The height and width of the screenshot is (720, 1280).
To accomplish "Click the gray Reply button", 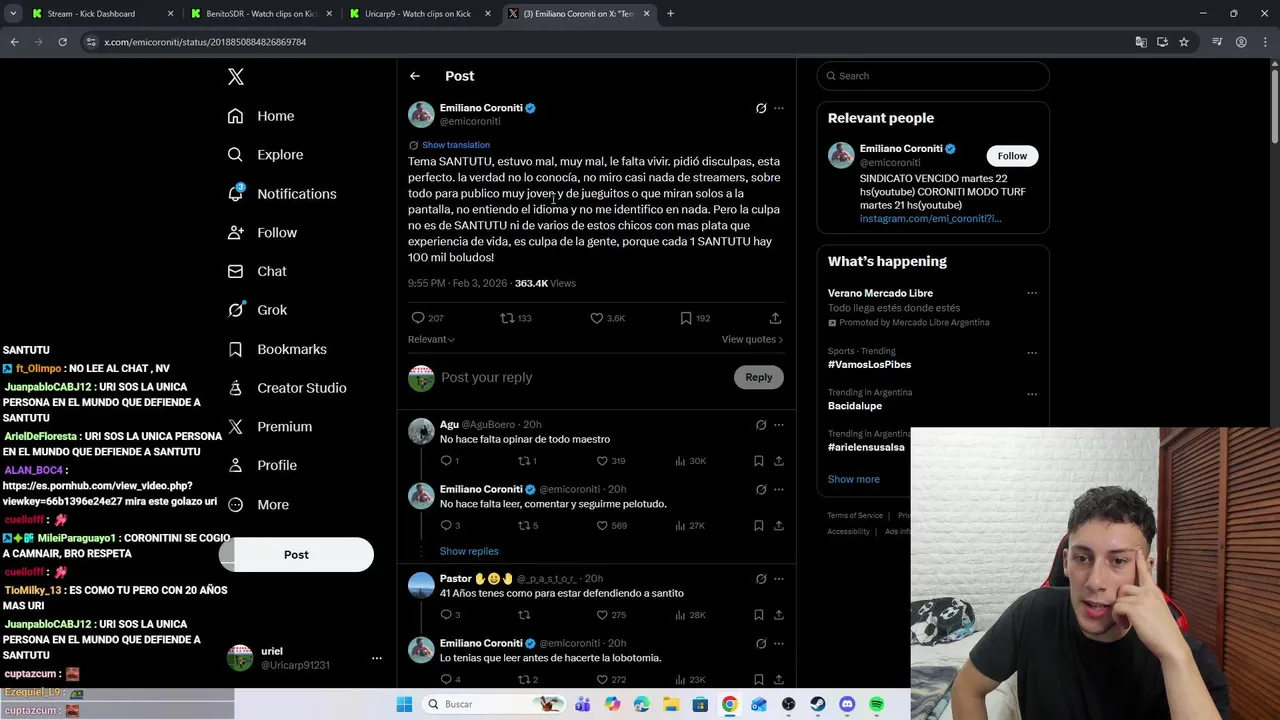I will 759,377.
